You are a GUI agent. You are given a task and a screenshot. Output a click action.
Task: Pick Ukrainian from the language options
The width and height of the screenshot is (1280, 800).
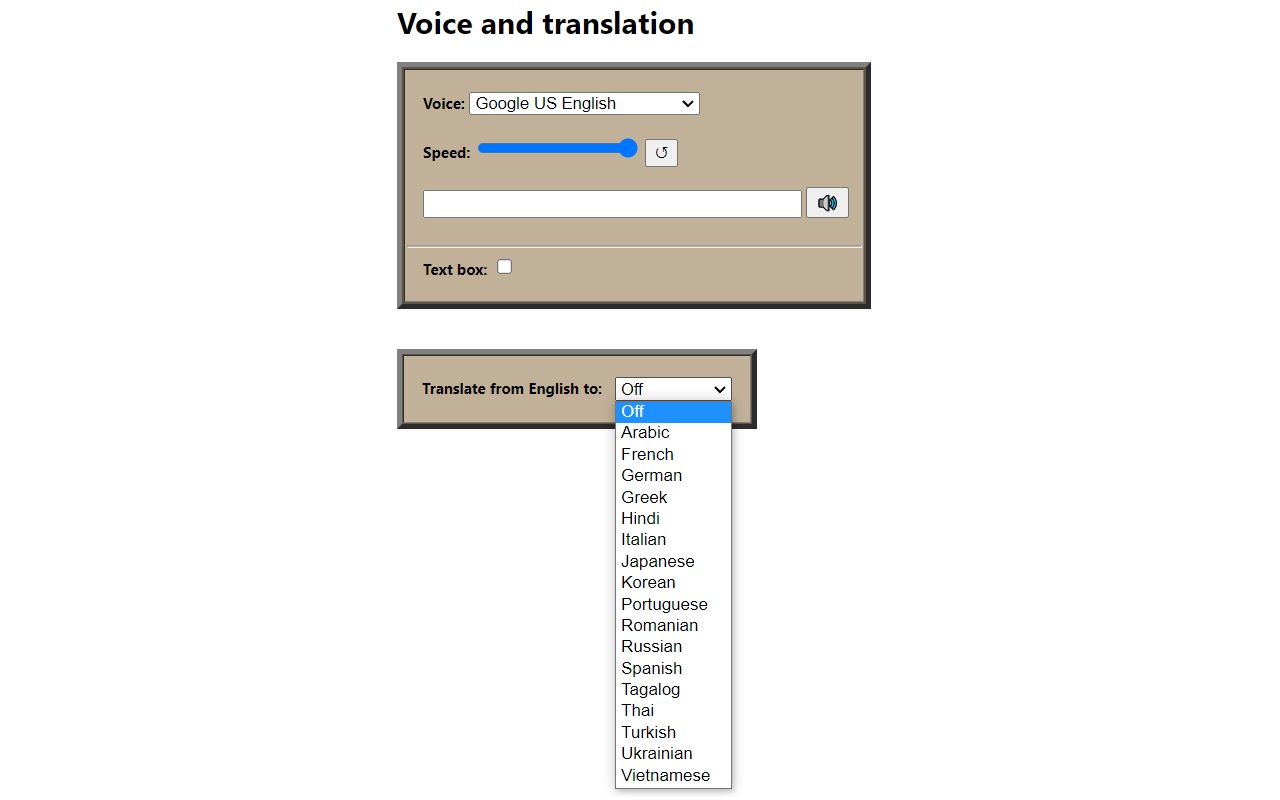point(656,754)
